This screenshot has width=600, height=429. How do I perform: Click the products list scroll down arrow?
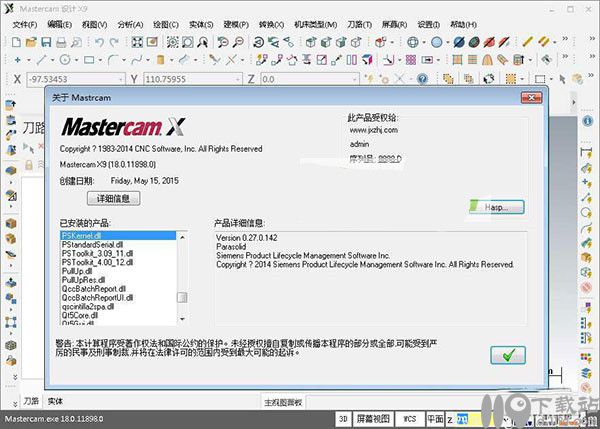(x=182, y=319)
